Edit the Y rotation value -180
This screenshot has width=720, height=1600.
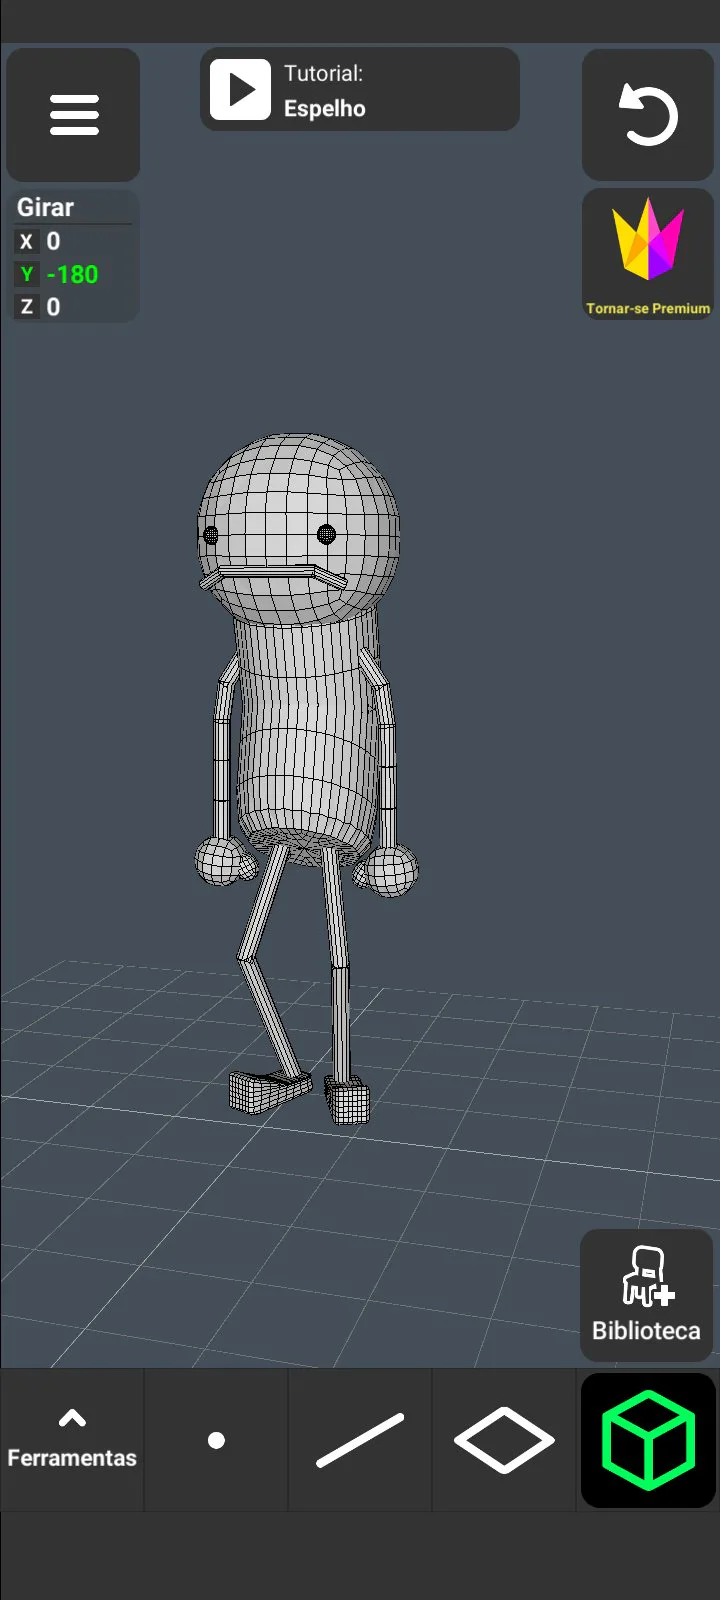[74, 274]
